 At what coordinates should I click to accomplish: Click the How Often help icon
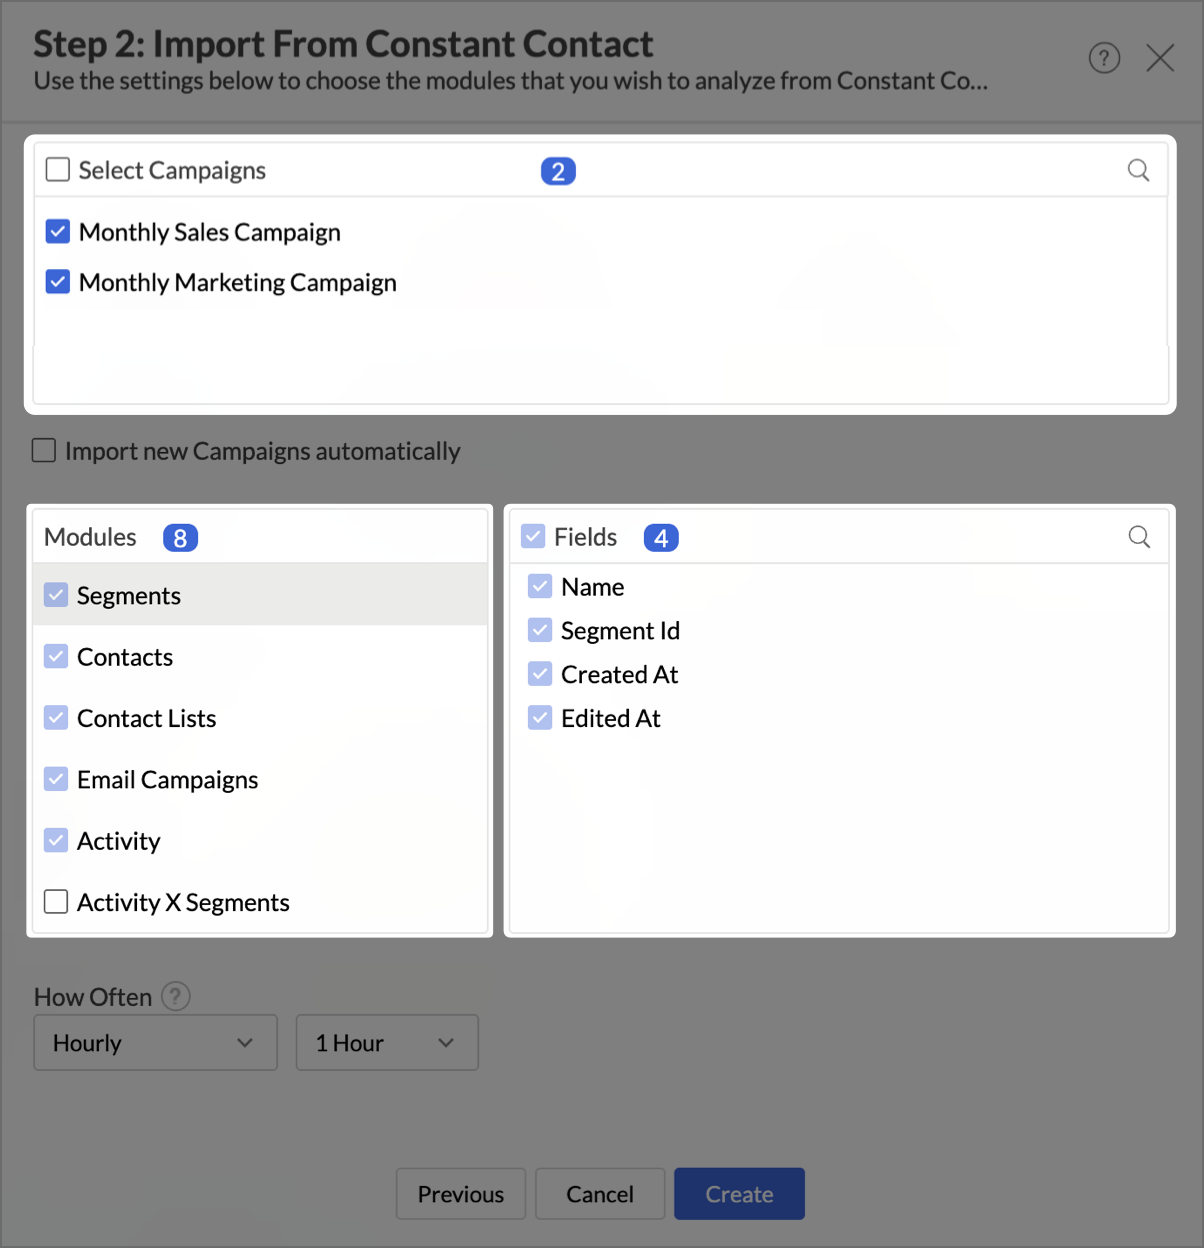point(176,997)
